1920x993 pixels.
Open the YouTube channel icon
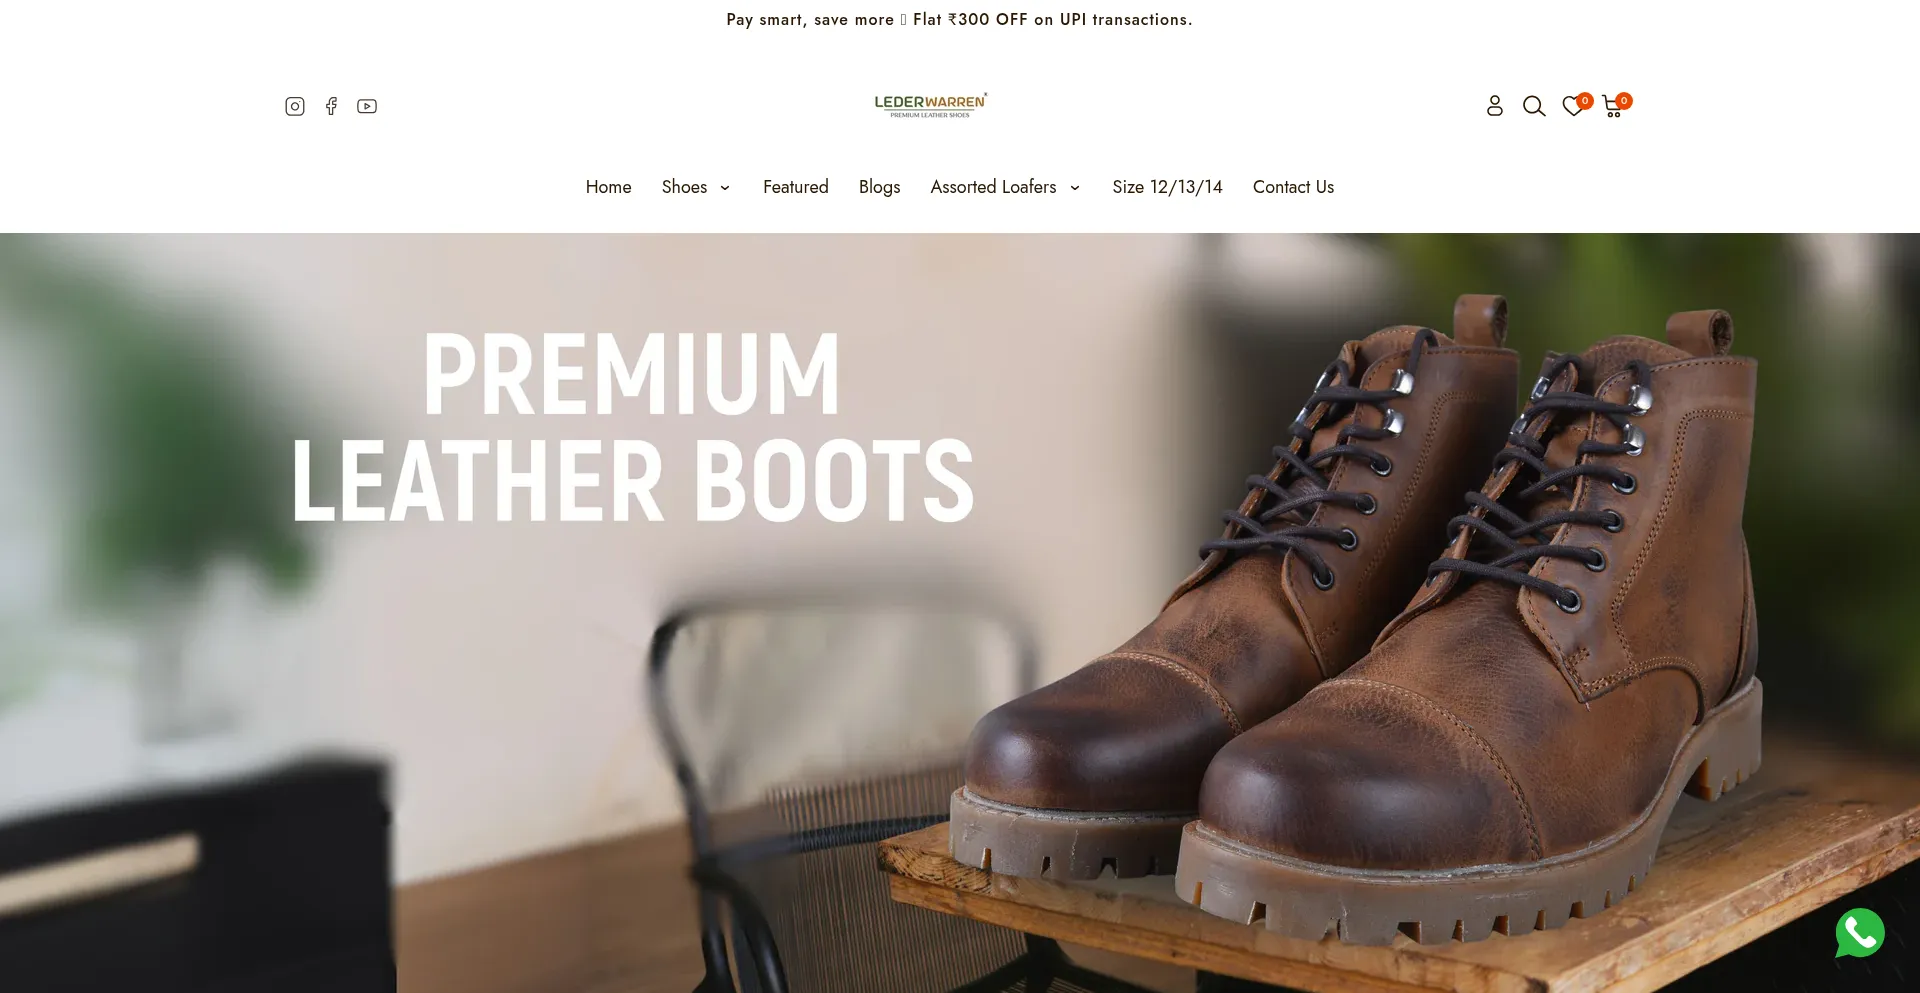[367, 106]
